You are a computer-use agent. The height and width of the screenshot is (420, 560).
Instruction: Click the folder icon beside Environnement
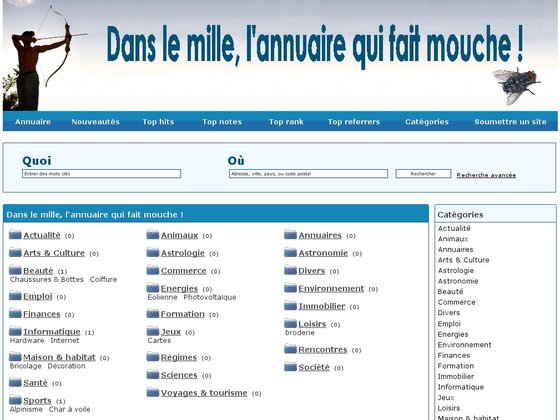click(x=290, y=288)
